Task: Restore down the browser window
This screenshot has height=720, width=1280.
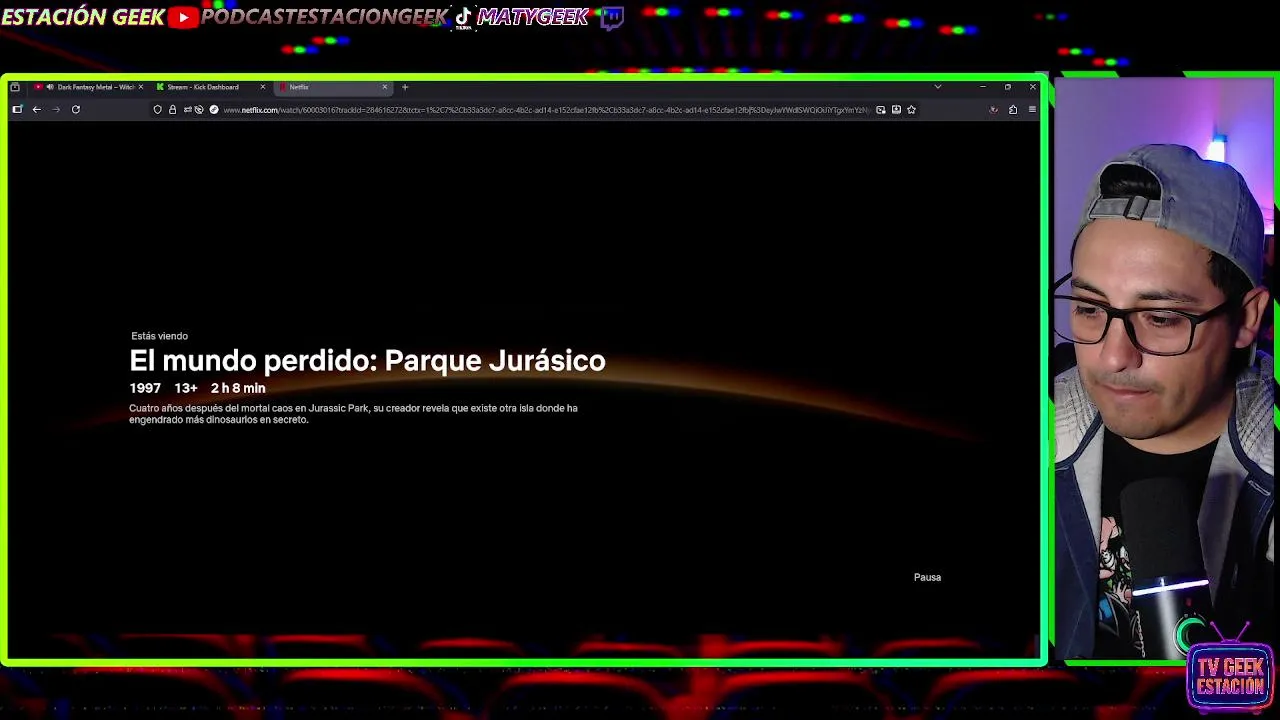Action: point(1008,87)
